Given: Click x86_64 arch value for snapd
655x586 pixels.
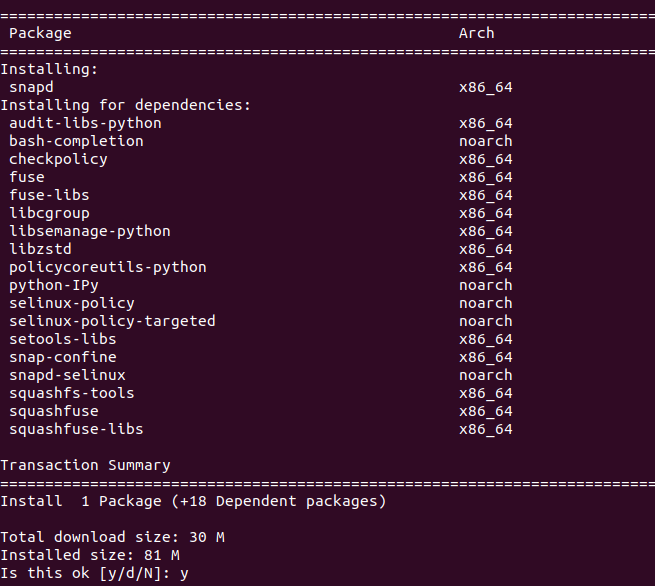Looking at the screenshot, I should point(486,87).
